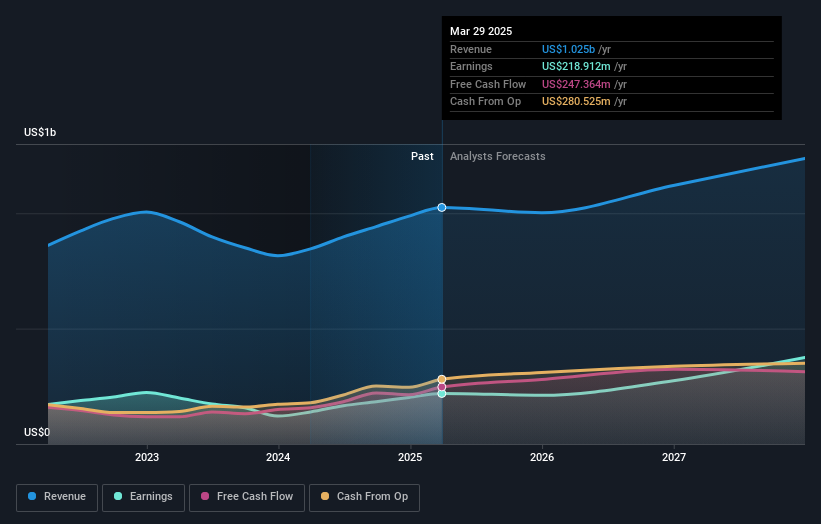The width and height of the screenshot is (821, 524).
Task: Click the 2026 x-axis label
Action: click(x=542, y=457)
